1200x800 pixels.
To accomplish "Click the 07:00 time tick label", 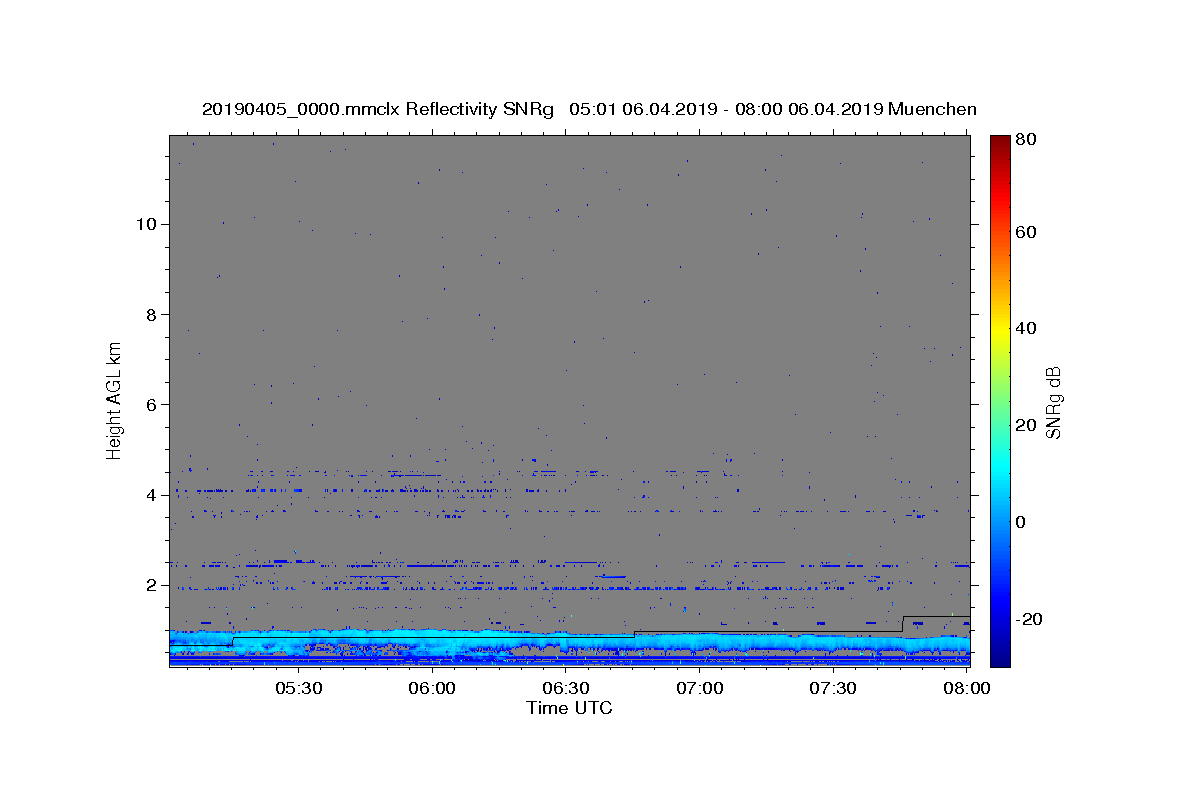I will point(700,688).
